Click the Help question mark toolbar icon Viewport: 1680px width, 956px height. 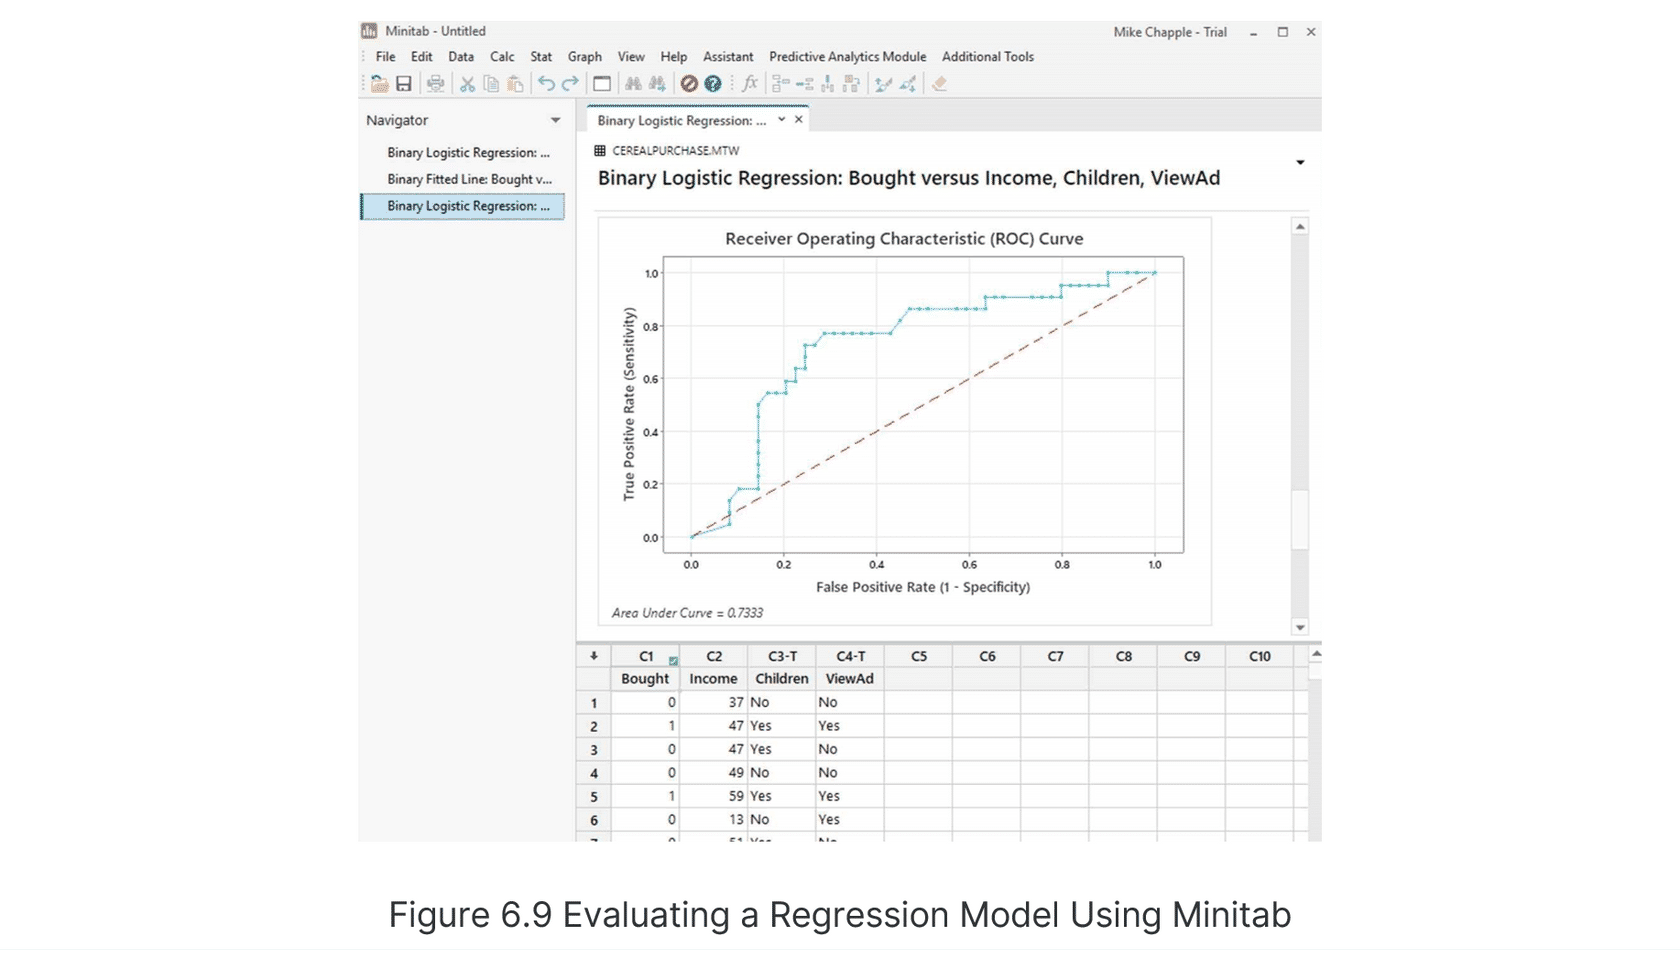point(713,84)
